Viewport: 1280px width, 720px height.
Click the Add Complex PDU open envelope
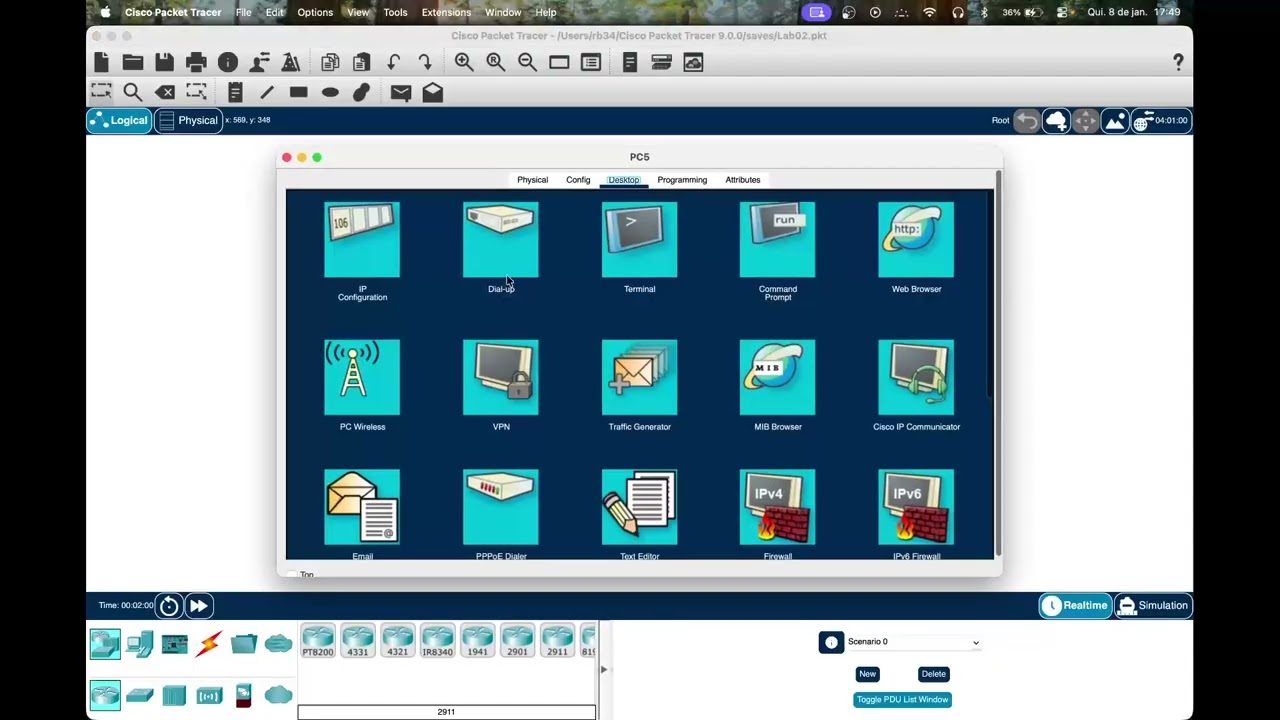point(432,92)
